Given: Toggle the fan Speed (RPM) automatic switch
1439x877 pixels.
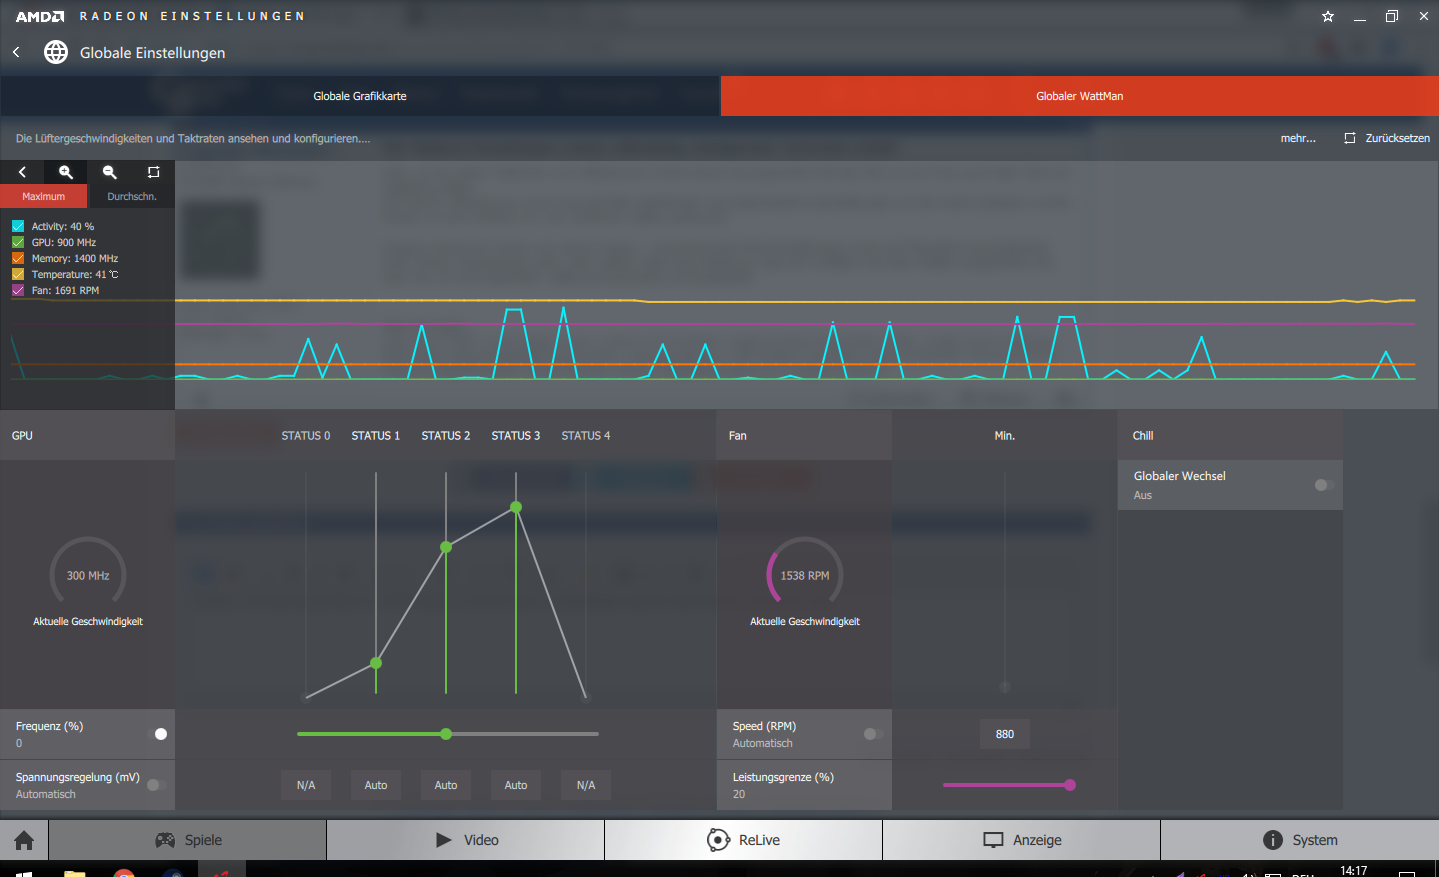Looking at the screenshot, I should point(873,734).
